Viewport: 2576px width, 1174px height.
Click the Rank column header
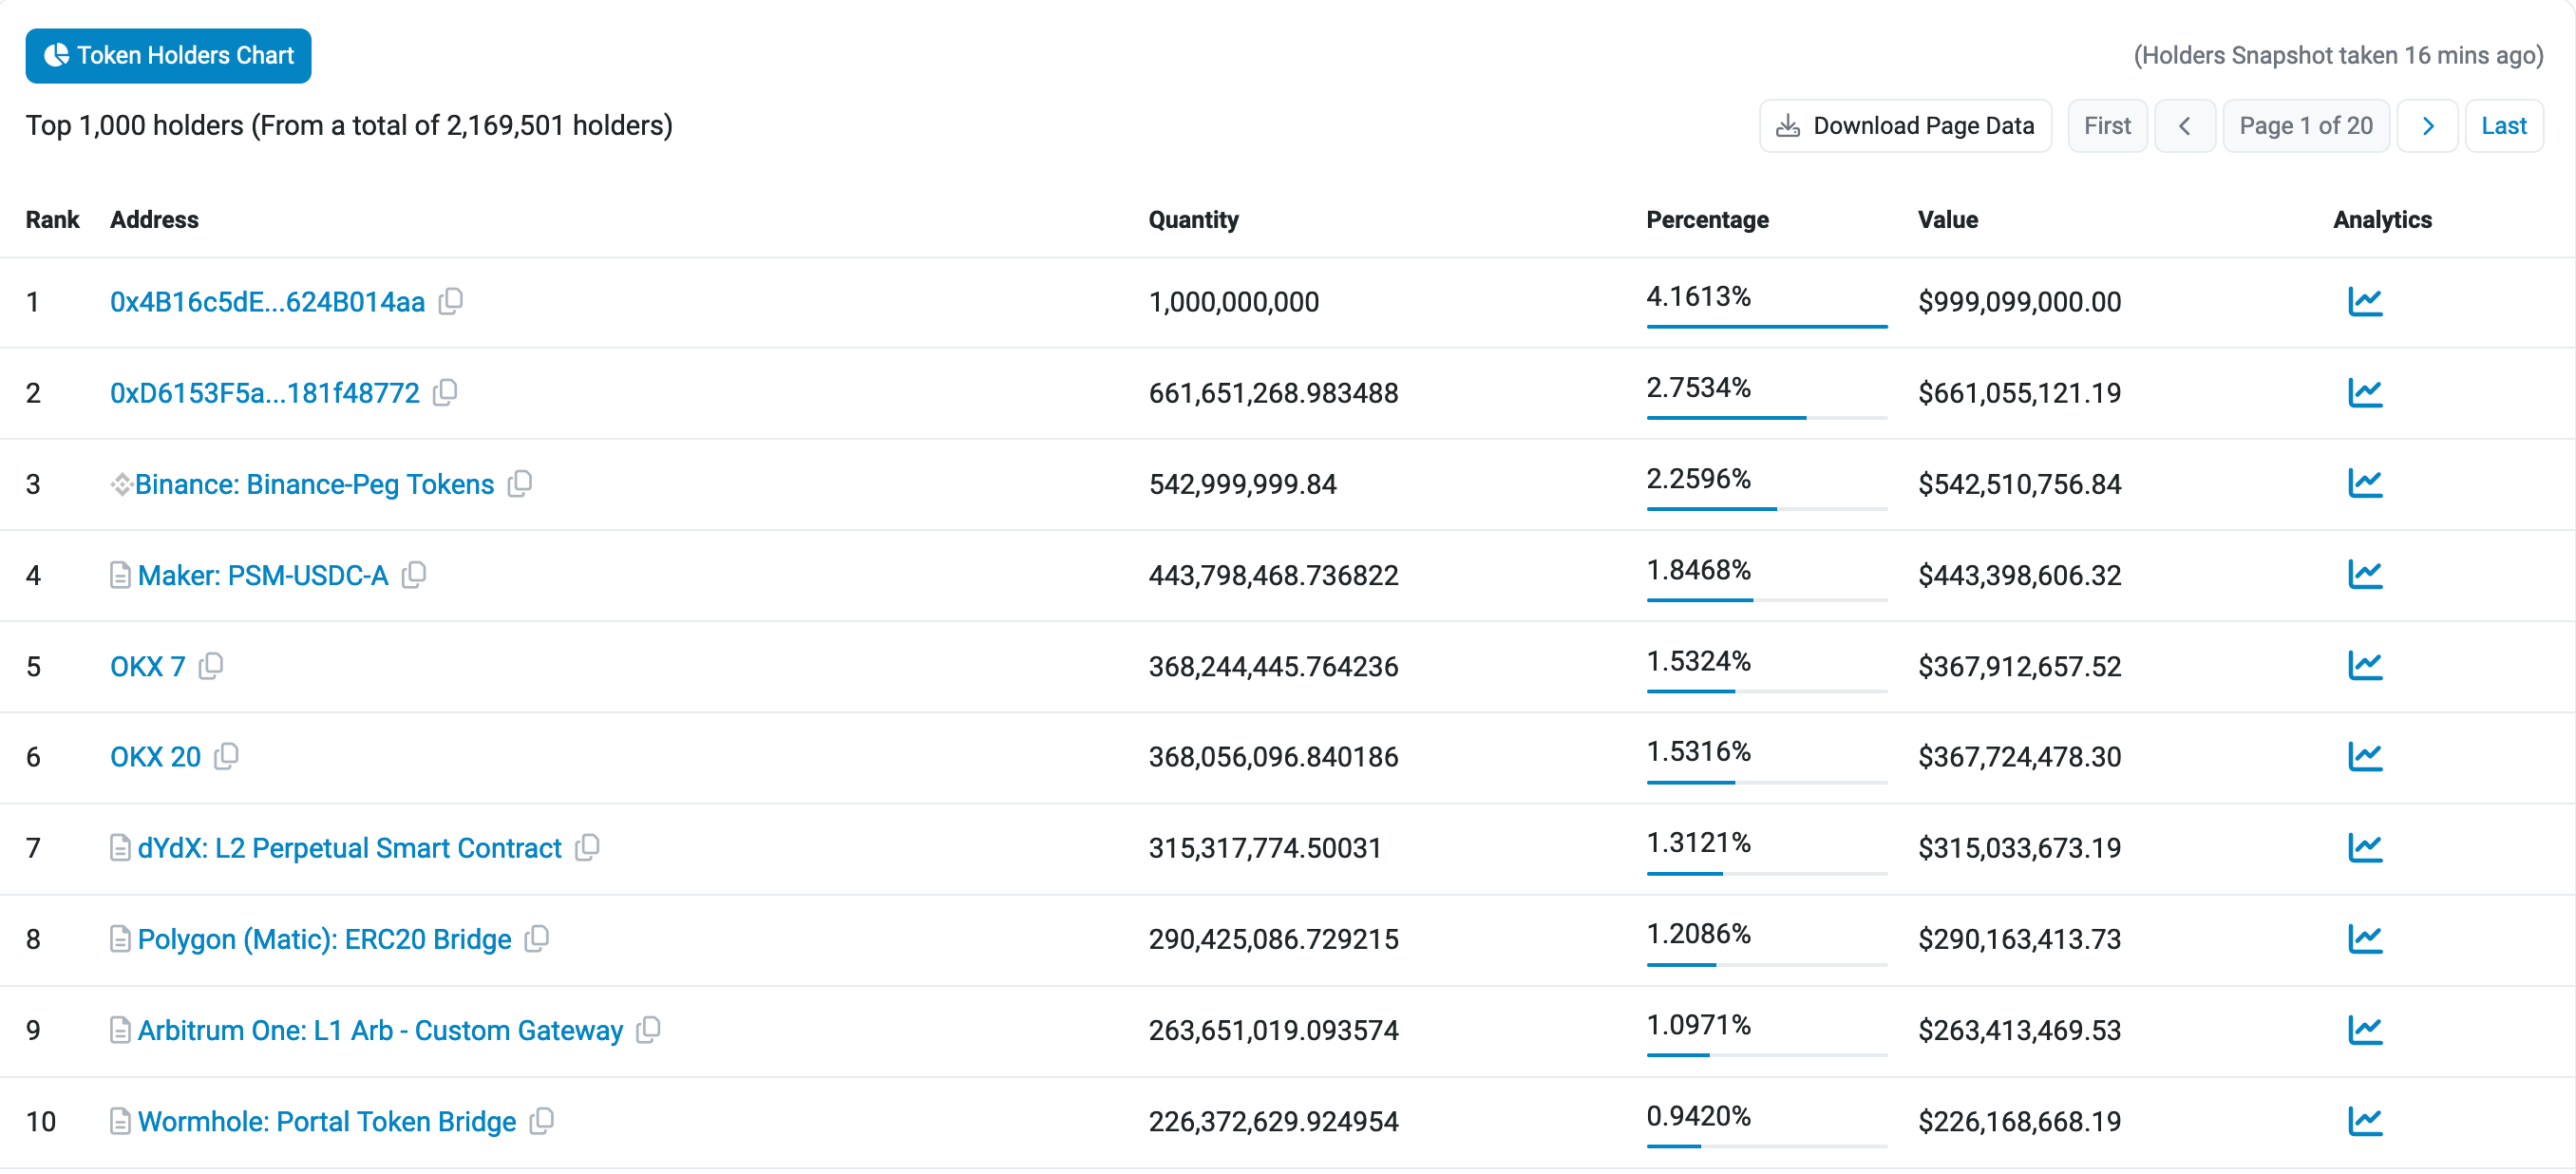52,219
